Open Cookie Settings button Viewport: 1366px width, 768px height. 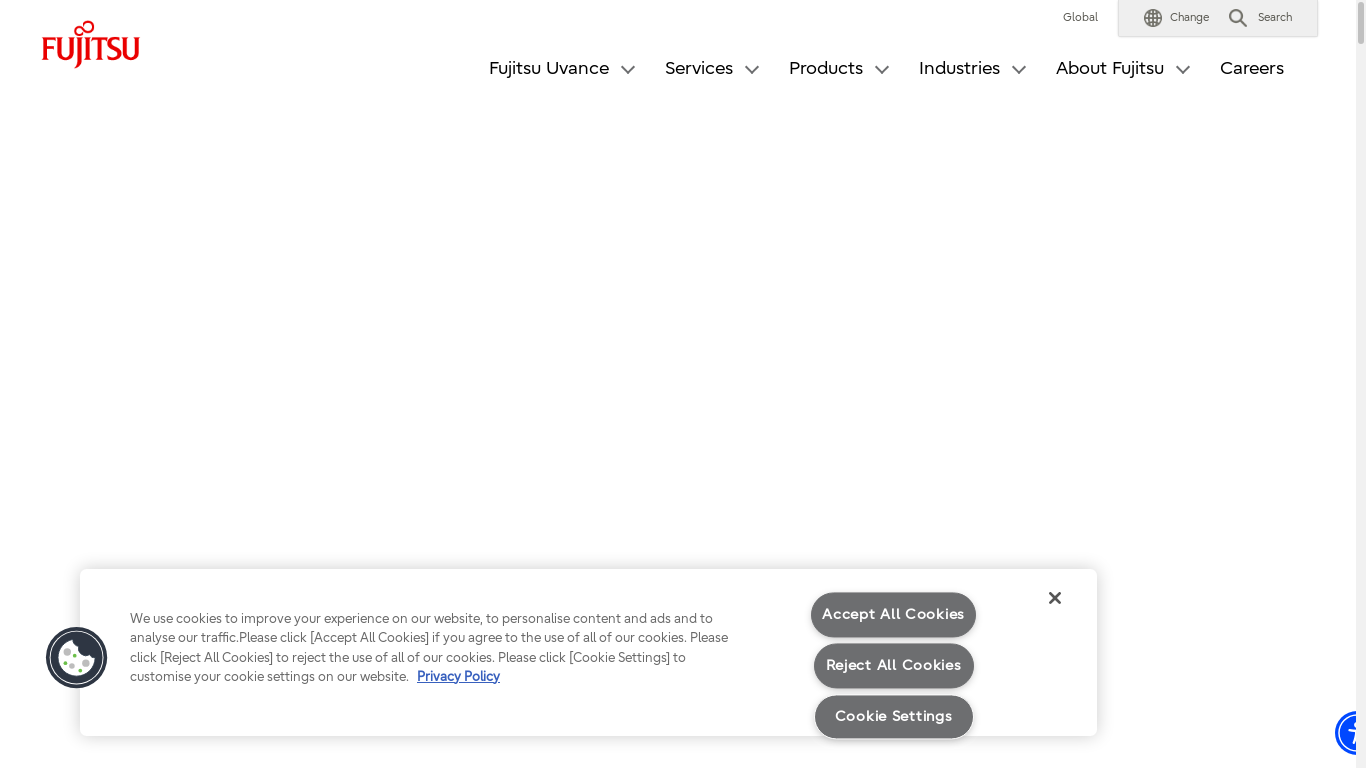point(893,717)
